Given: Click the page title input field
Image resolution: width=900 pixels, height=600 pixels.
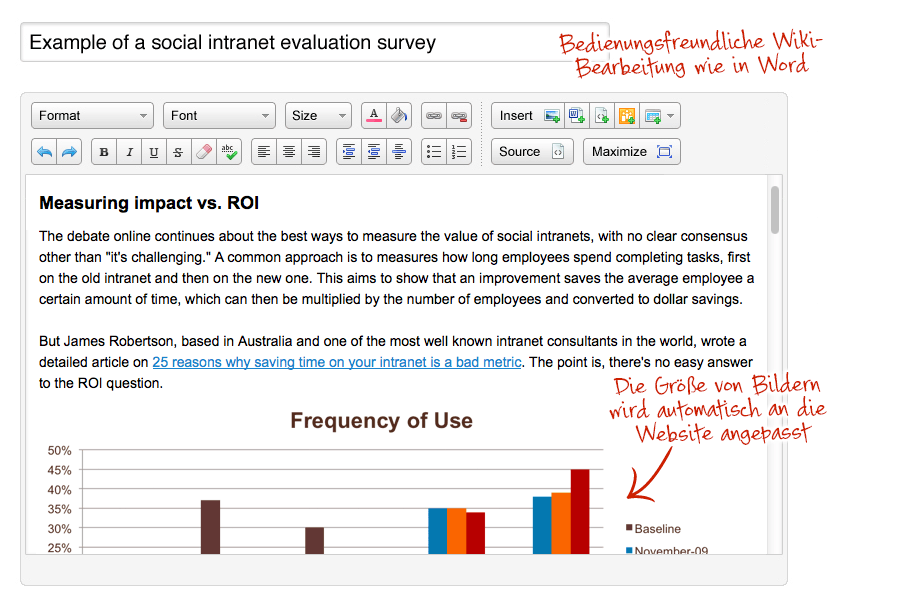Looking at the screenshot, I should tap(300, 43).
